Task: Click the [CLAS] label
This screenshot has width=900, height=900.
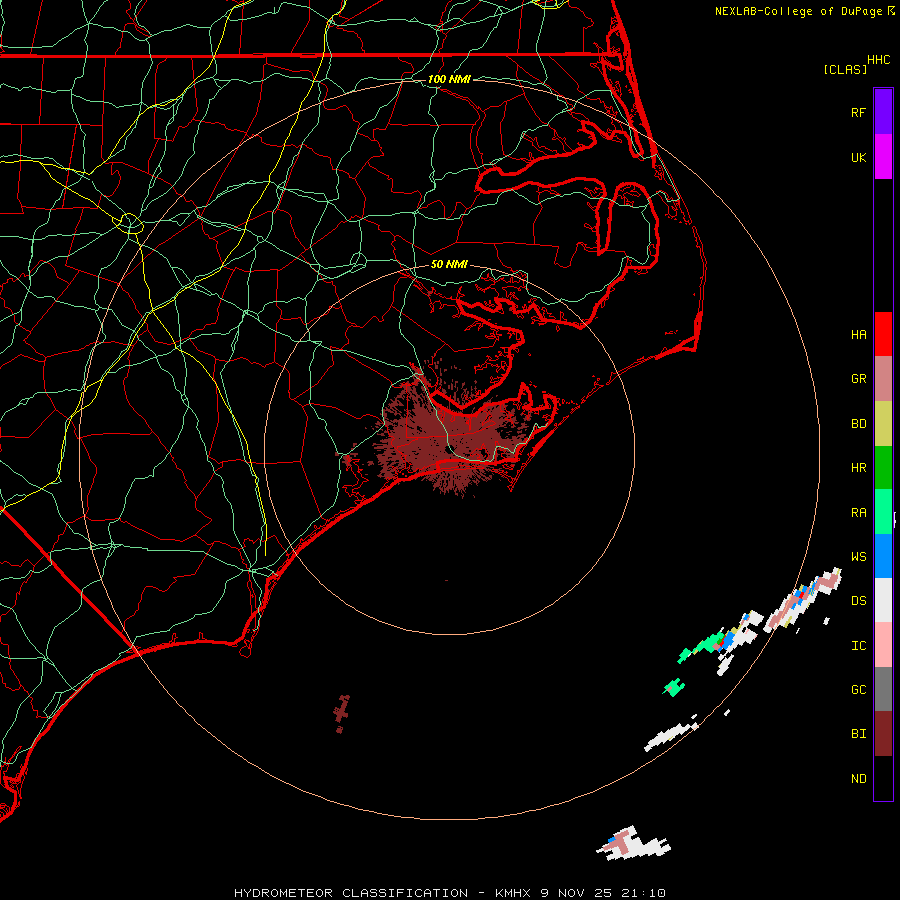Action: point(845,69)
